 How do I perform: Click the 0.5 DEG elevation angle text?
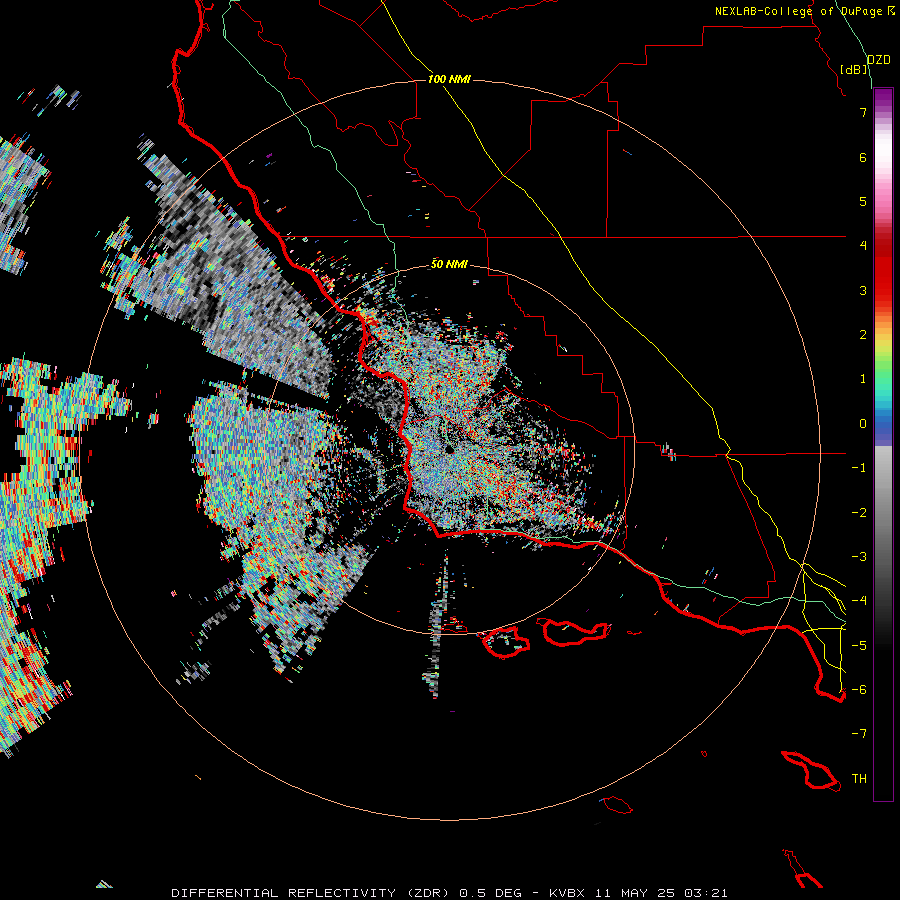(491, 893)
